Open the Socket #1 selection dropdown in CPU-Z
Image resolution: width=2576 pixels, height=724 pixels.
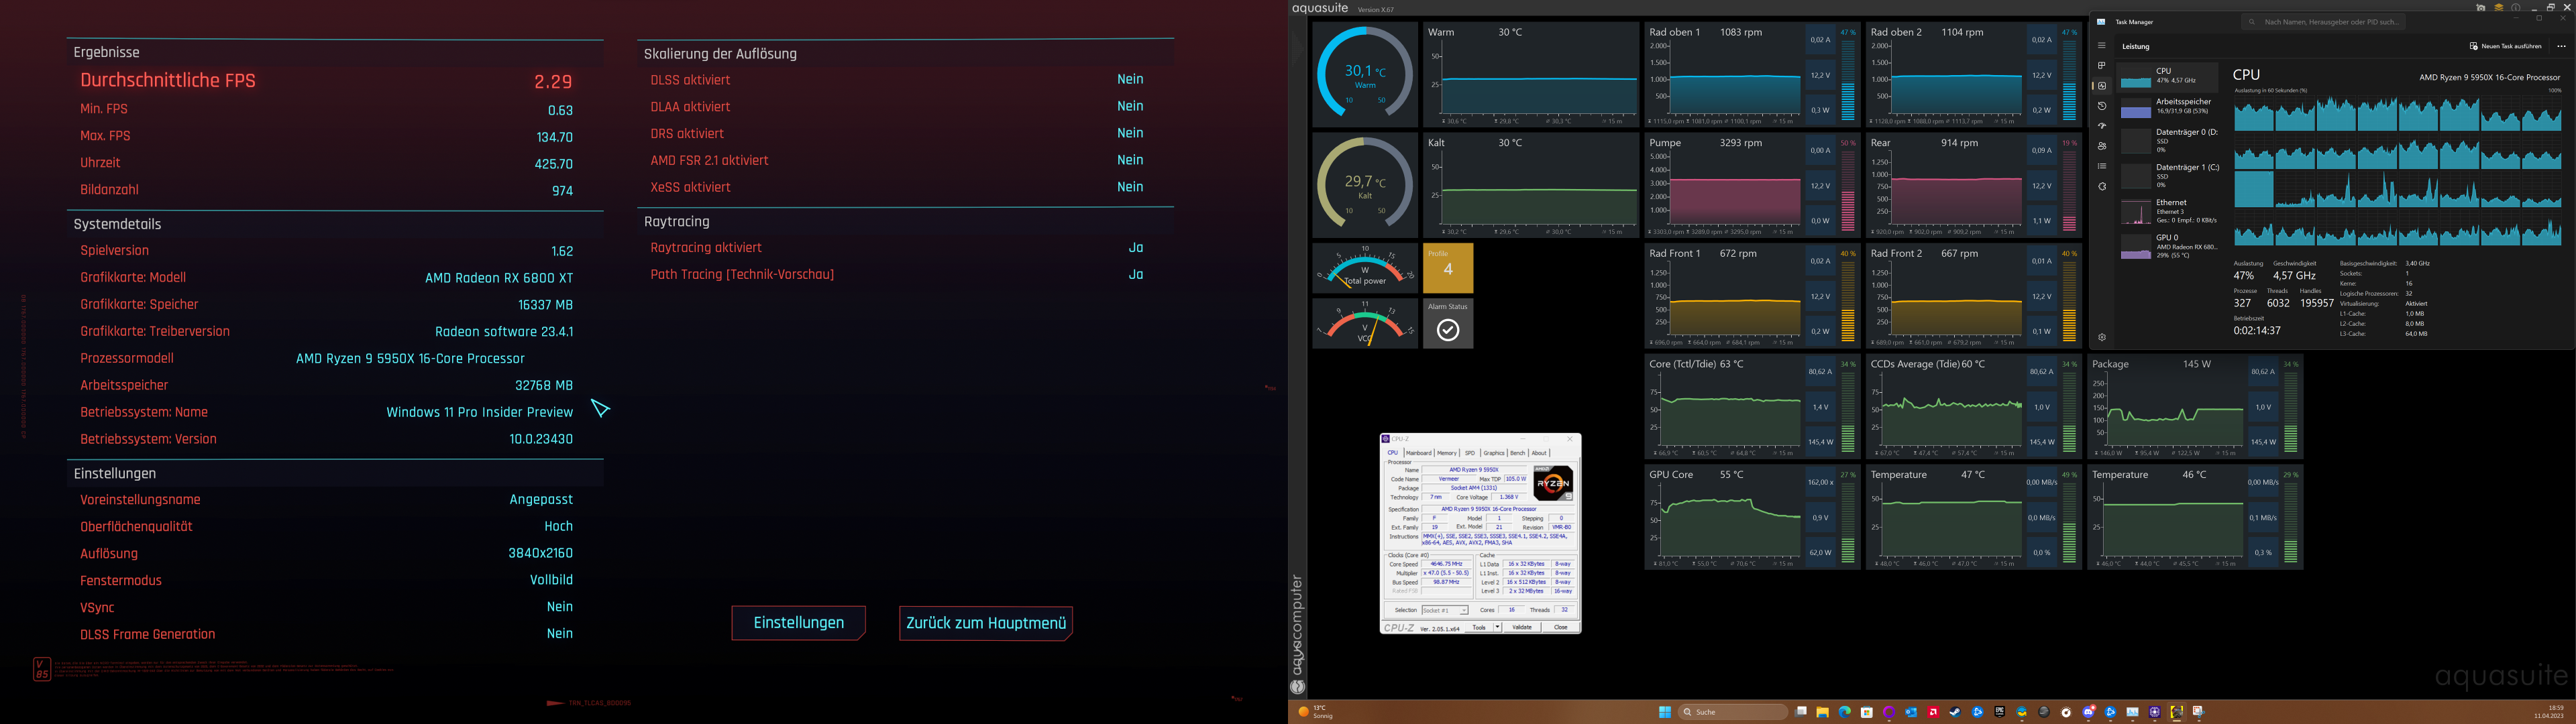point(1464,610)
